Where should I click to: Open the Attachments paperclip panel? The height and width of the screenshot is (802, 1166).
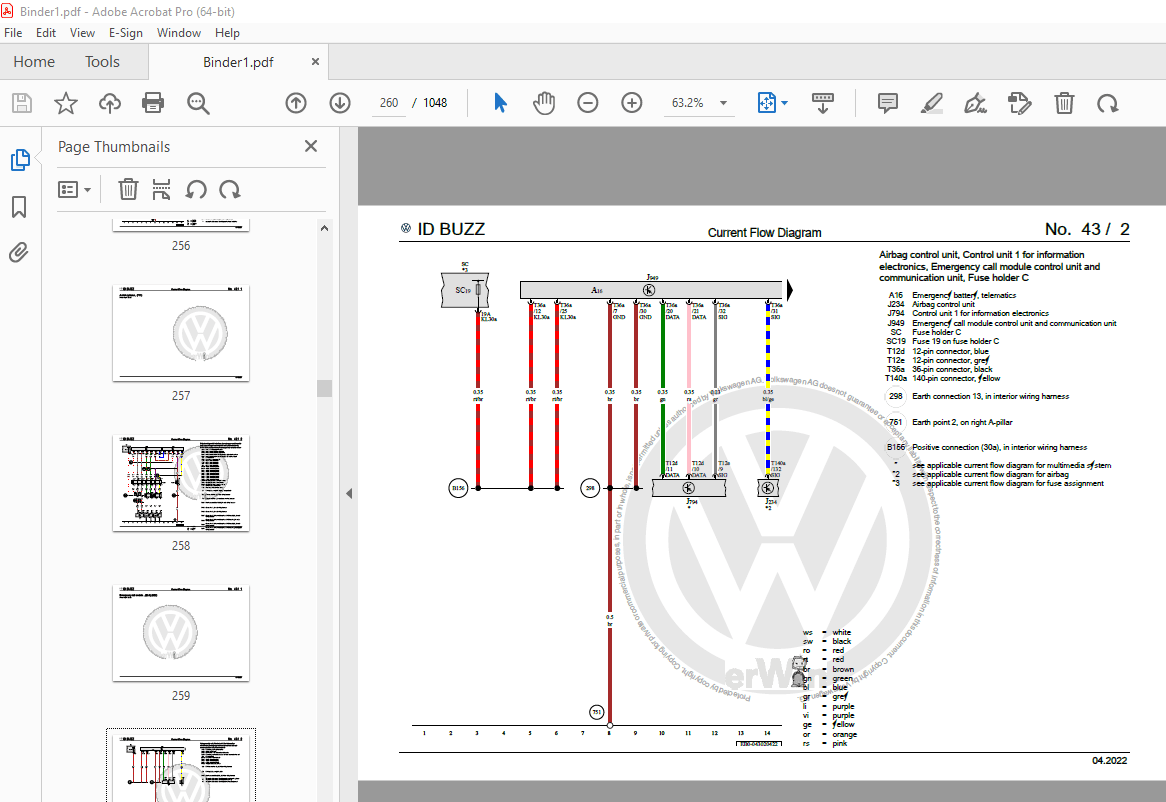(19, 253)
